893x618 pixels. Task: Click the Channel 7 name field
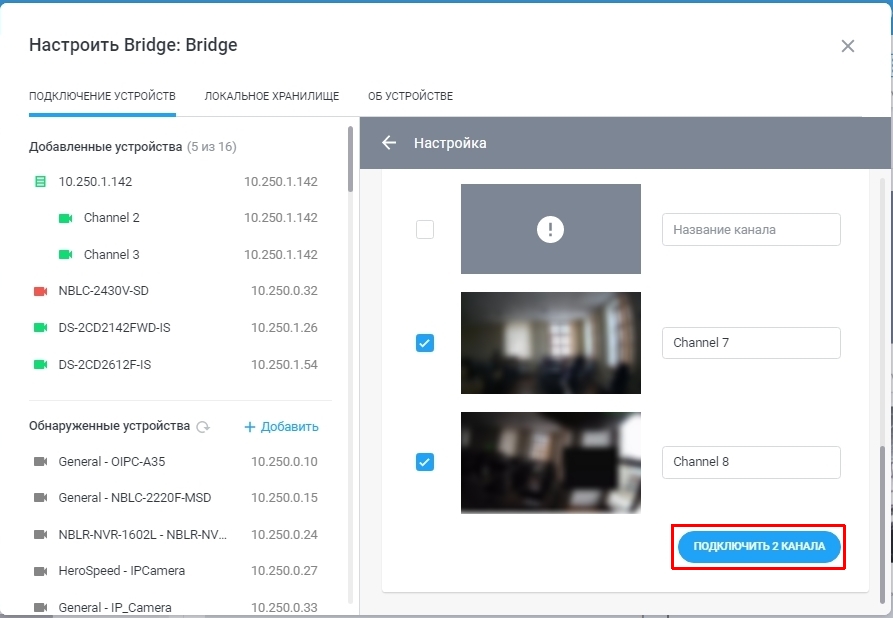coord(751,343)
